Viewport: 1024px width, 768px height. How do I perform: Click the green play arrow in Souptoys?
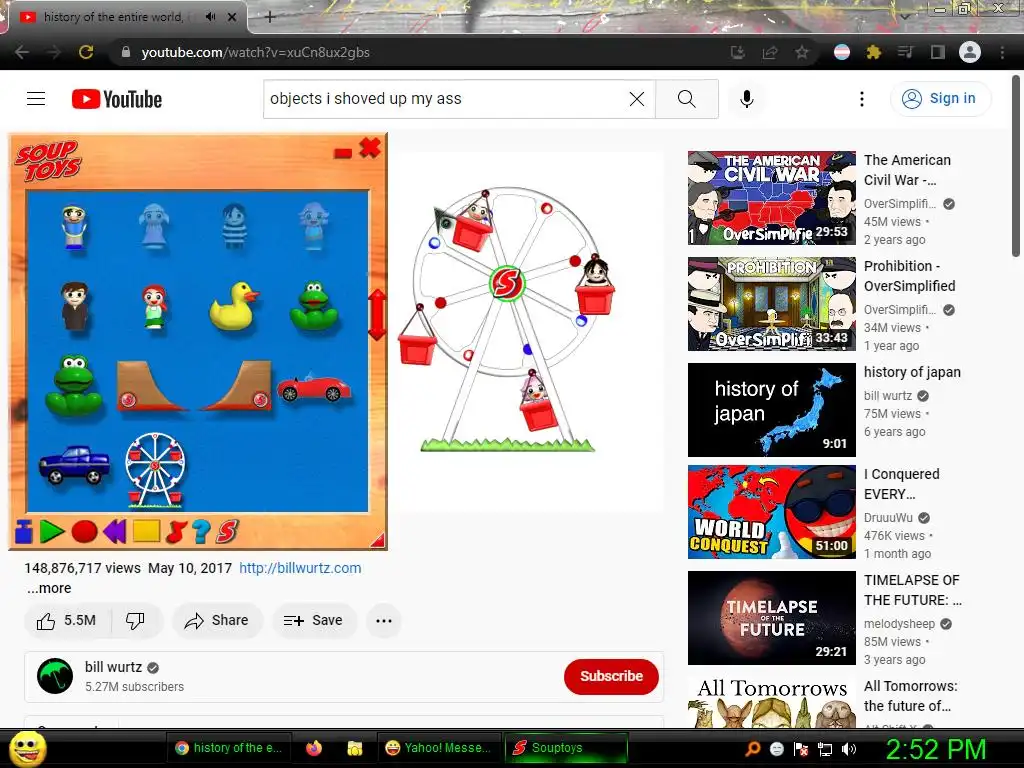[52, 532]
